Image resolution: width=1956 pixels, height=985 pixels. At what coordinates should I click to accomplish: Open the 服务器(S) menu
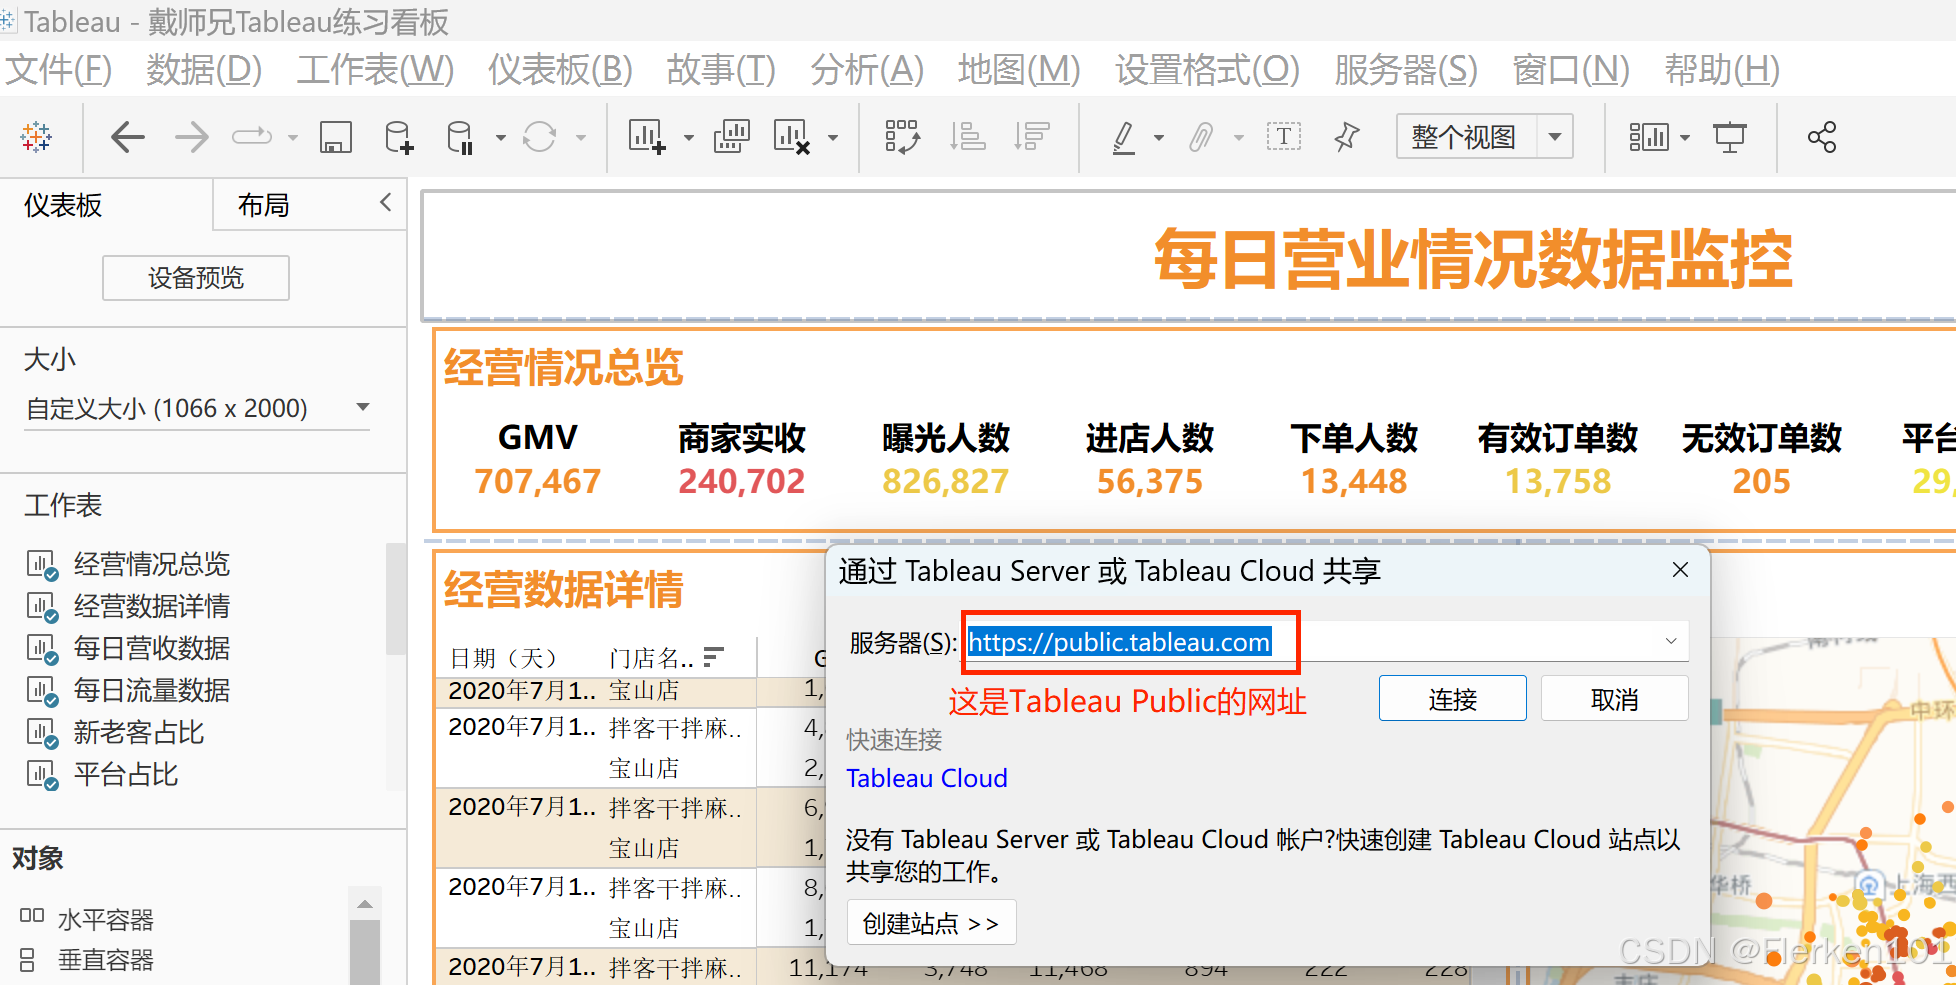pos(1405,70)
